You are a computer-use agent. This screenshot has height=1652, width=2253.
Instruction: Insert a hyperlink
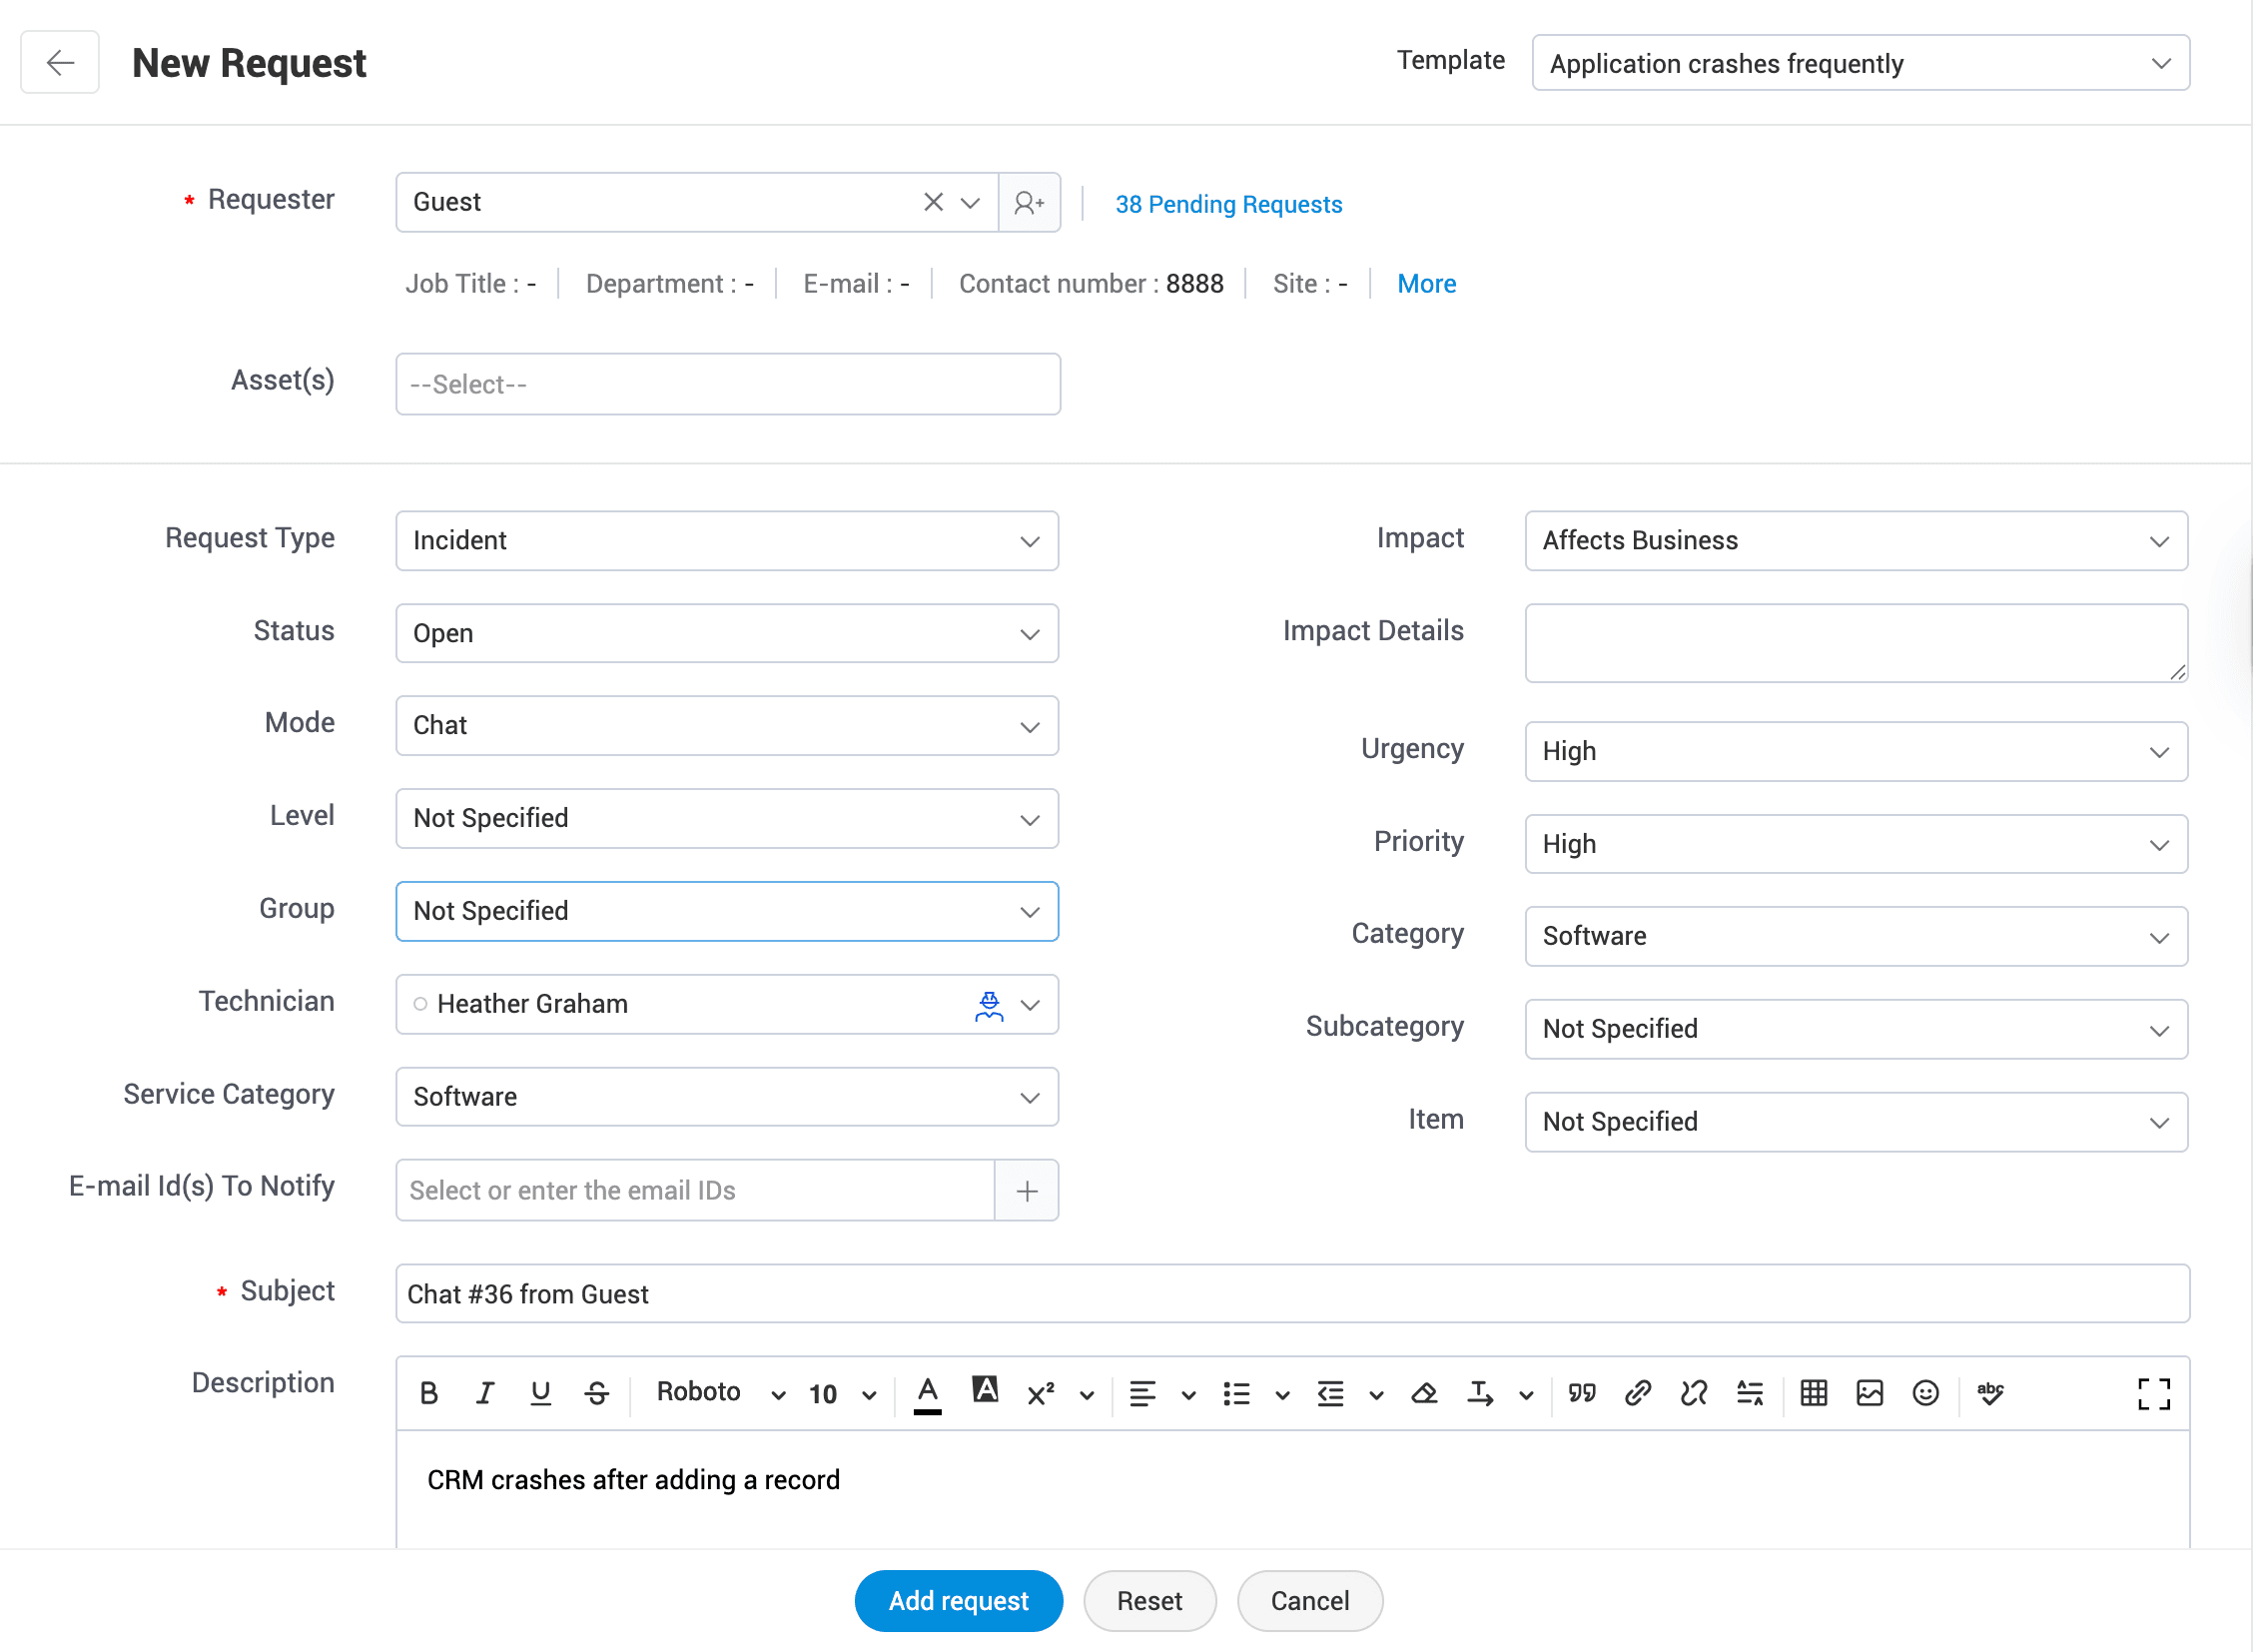[1637, 1393]
